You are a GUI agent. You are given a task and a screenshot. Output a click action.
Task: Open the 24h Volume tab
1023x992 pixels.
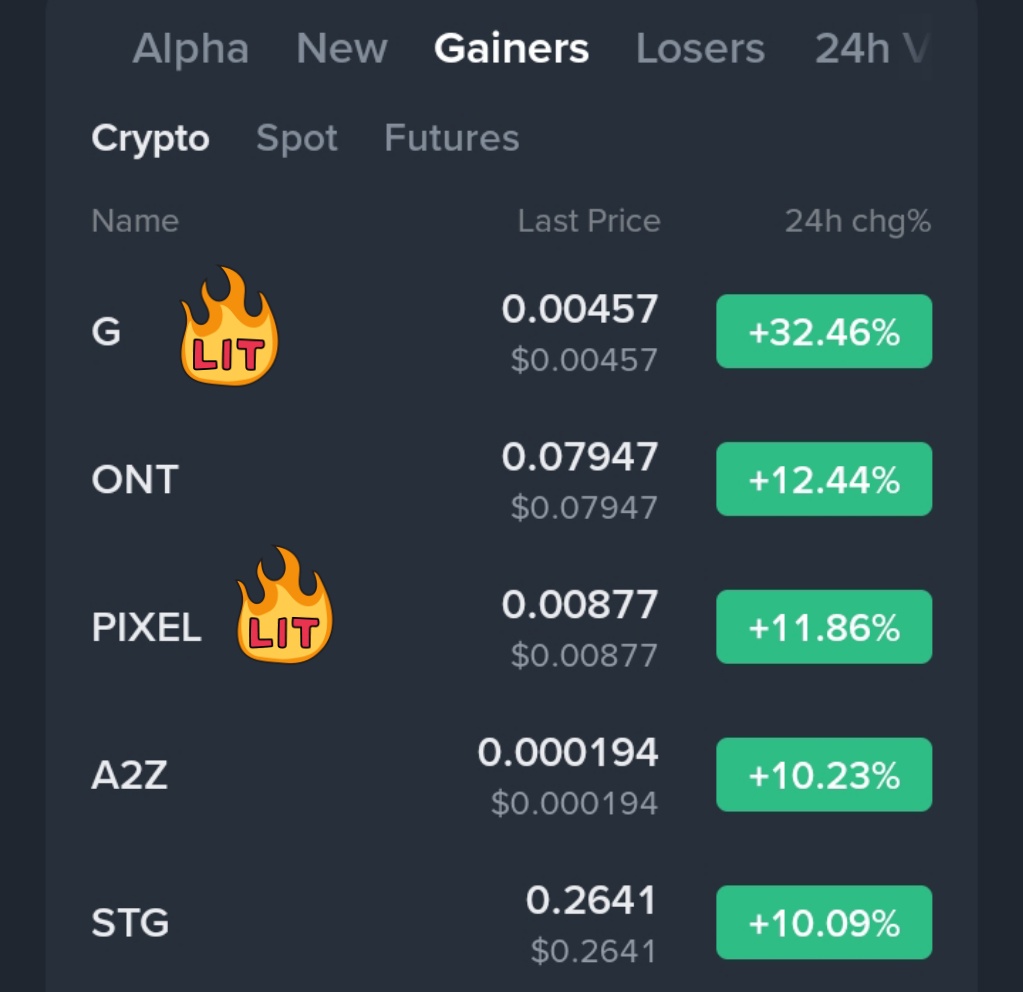coord(868,49)
